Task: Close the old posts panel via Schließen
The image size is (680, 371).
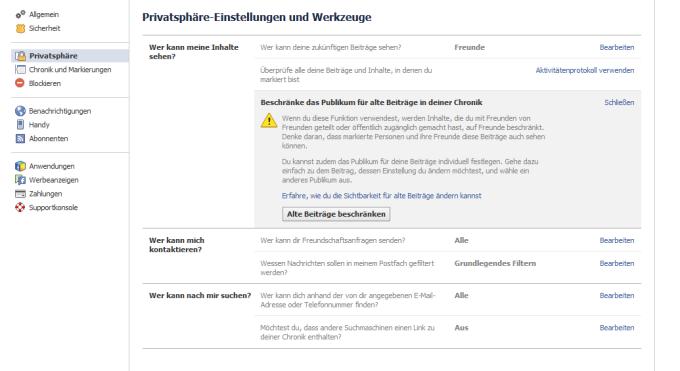Action: coord(619,102)
